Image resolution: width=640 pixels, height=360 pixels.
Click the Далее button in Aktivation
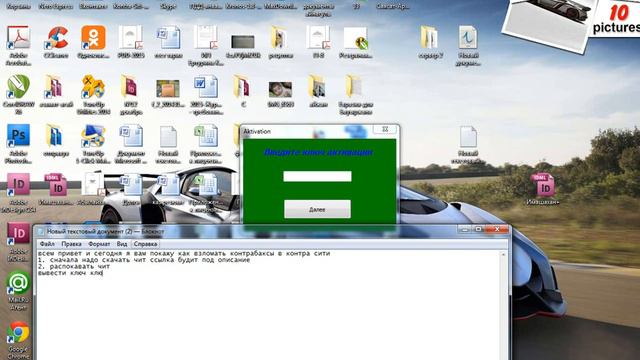(x=317, y=209)
